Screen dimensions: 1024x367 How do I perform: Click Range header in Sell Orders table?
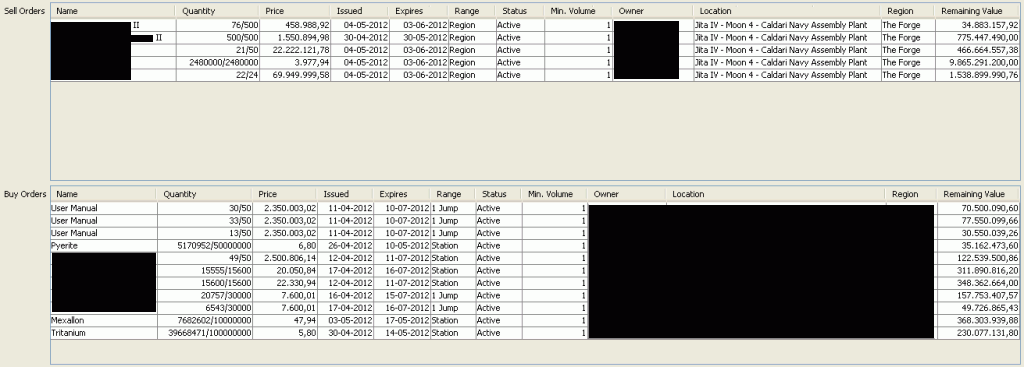tap(471, 11)
